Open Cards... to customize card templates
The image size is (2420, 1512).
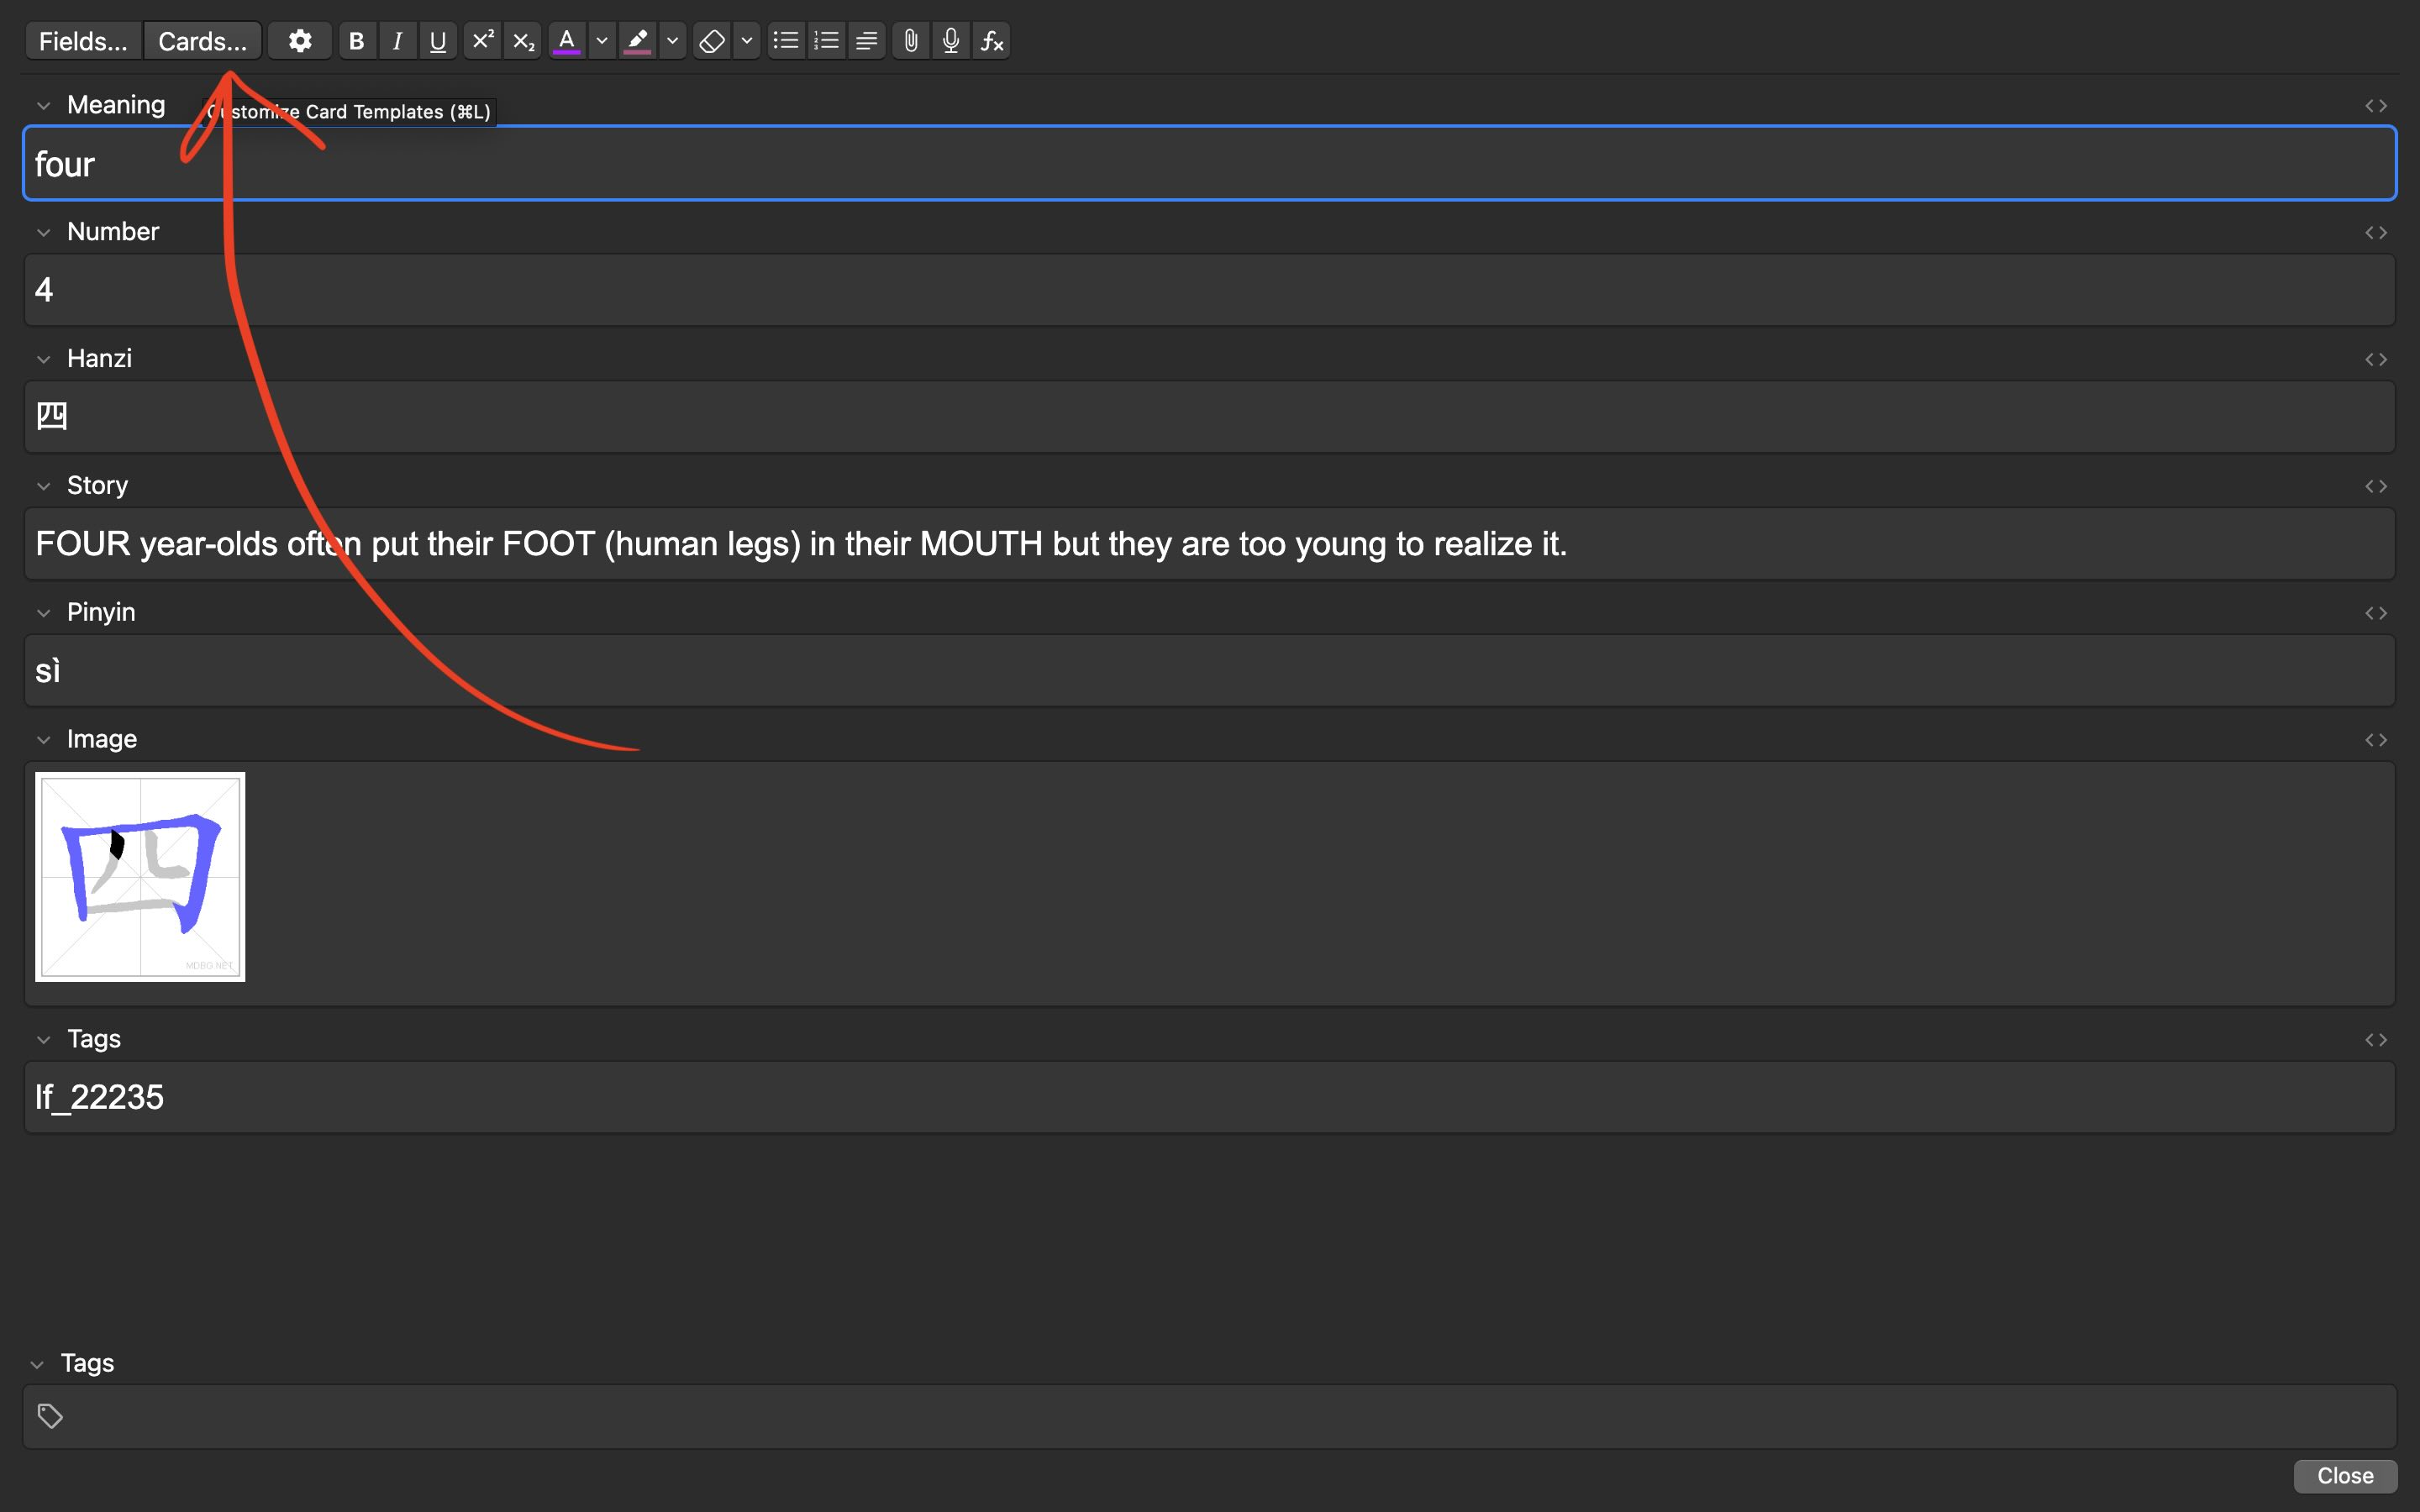[202, 40]
